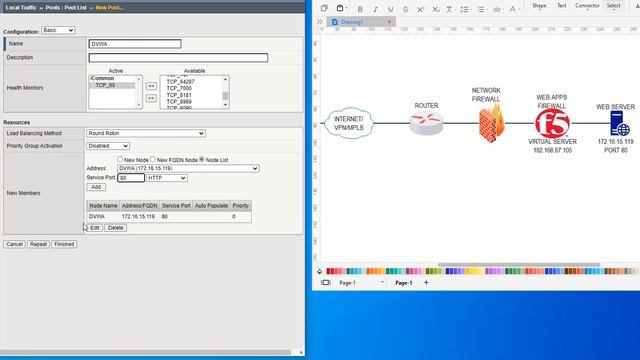This screenshot has width=640, height=360.
Task: Select the New FQDN Node radio button
Action: pos(153,159)
